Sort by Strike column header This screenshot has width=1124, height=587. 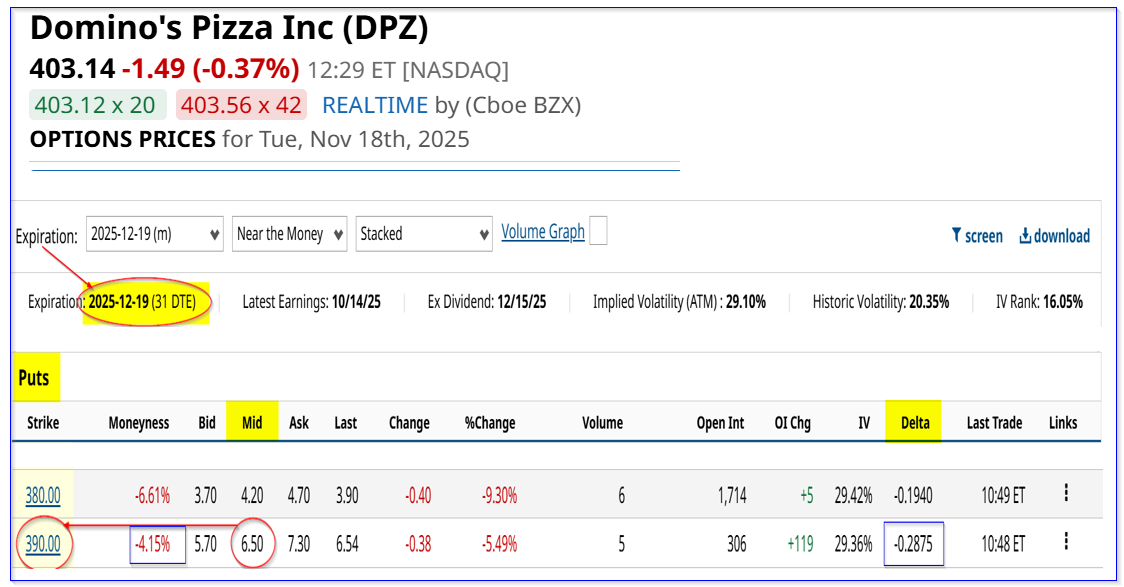pos(42,423)
